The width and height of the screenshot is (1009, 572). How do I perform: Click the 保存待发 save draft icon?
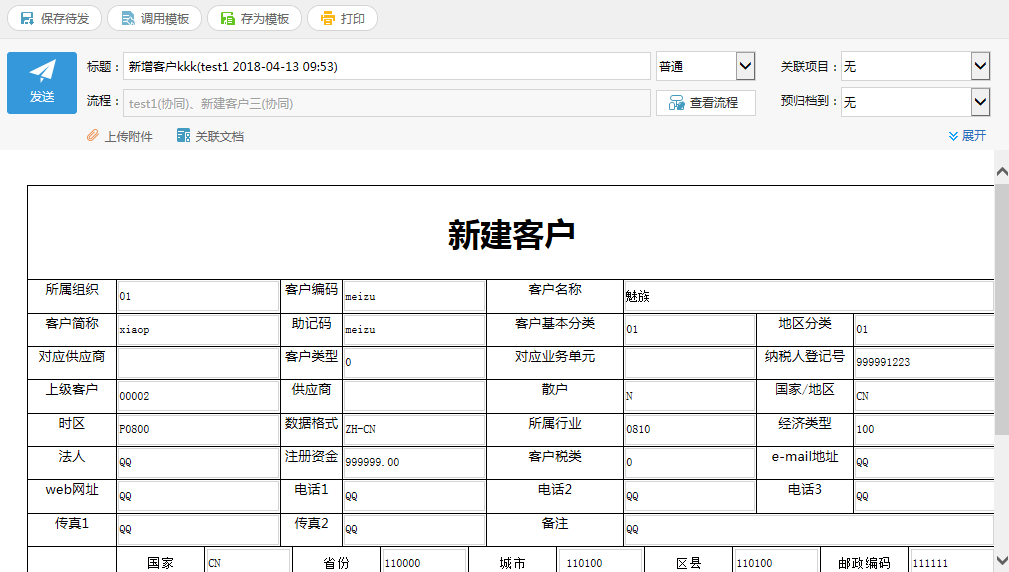pos(28,18)
